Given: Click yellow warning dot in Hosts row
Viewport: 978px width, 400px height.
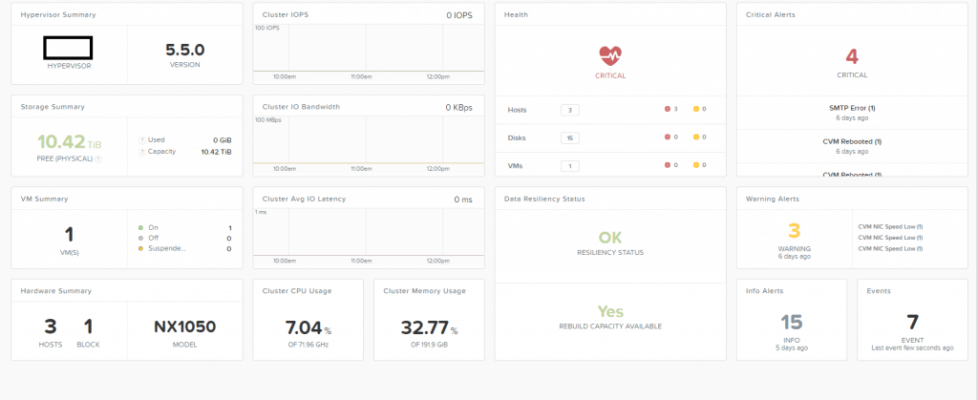Looking at the screenshot, I should click(x=695, y=109).
